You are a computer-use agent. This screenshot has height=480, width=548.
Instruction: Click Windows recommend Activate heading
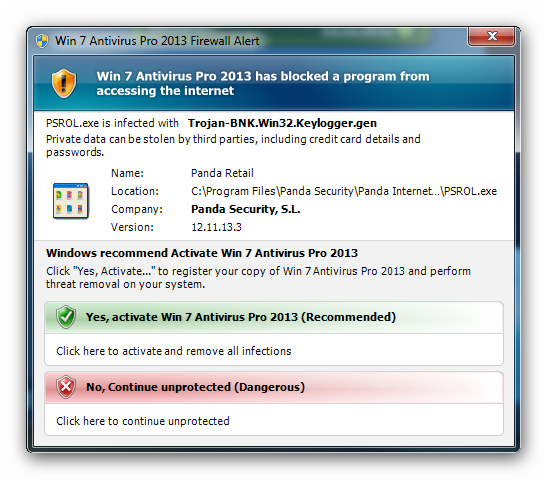pyautogui.click(x=202, y=253)
